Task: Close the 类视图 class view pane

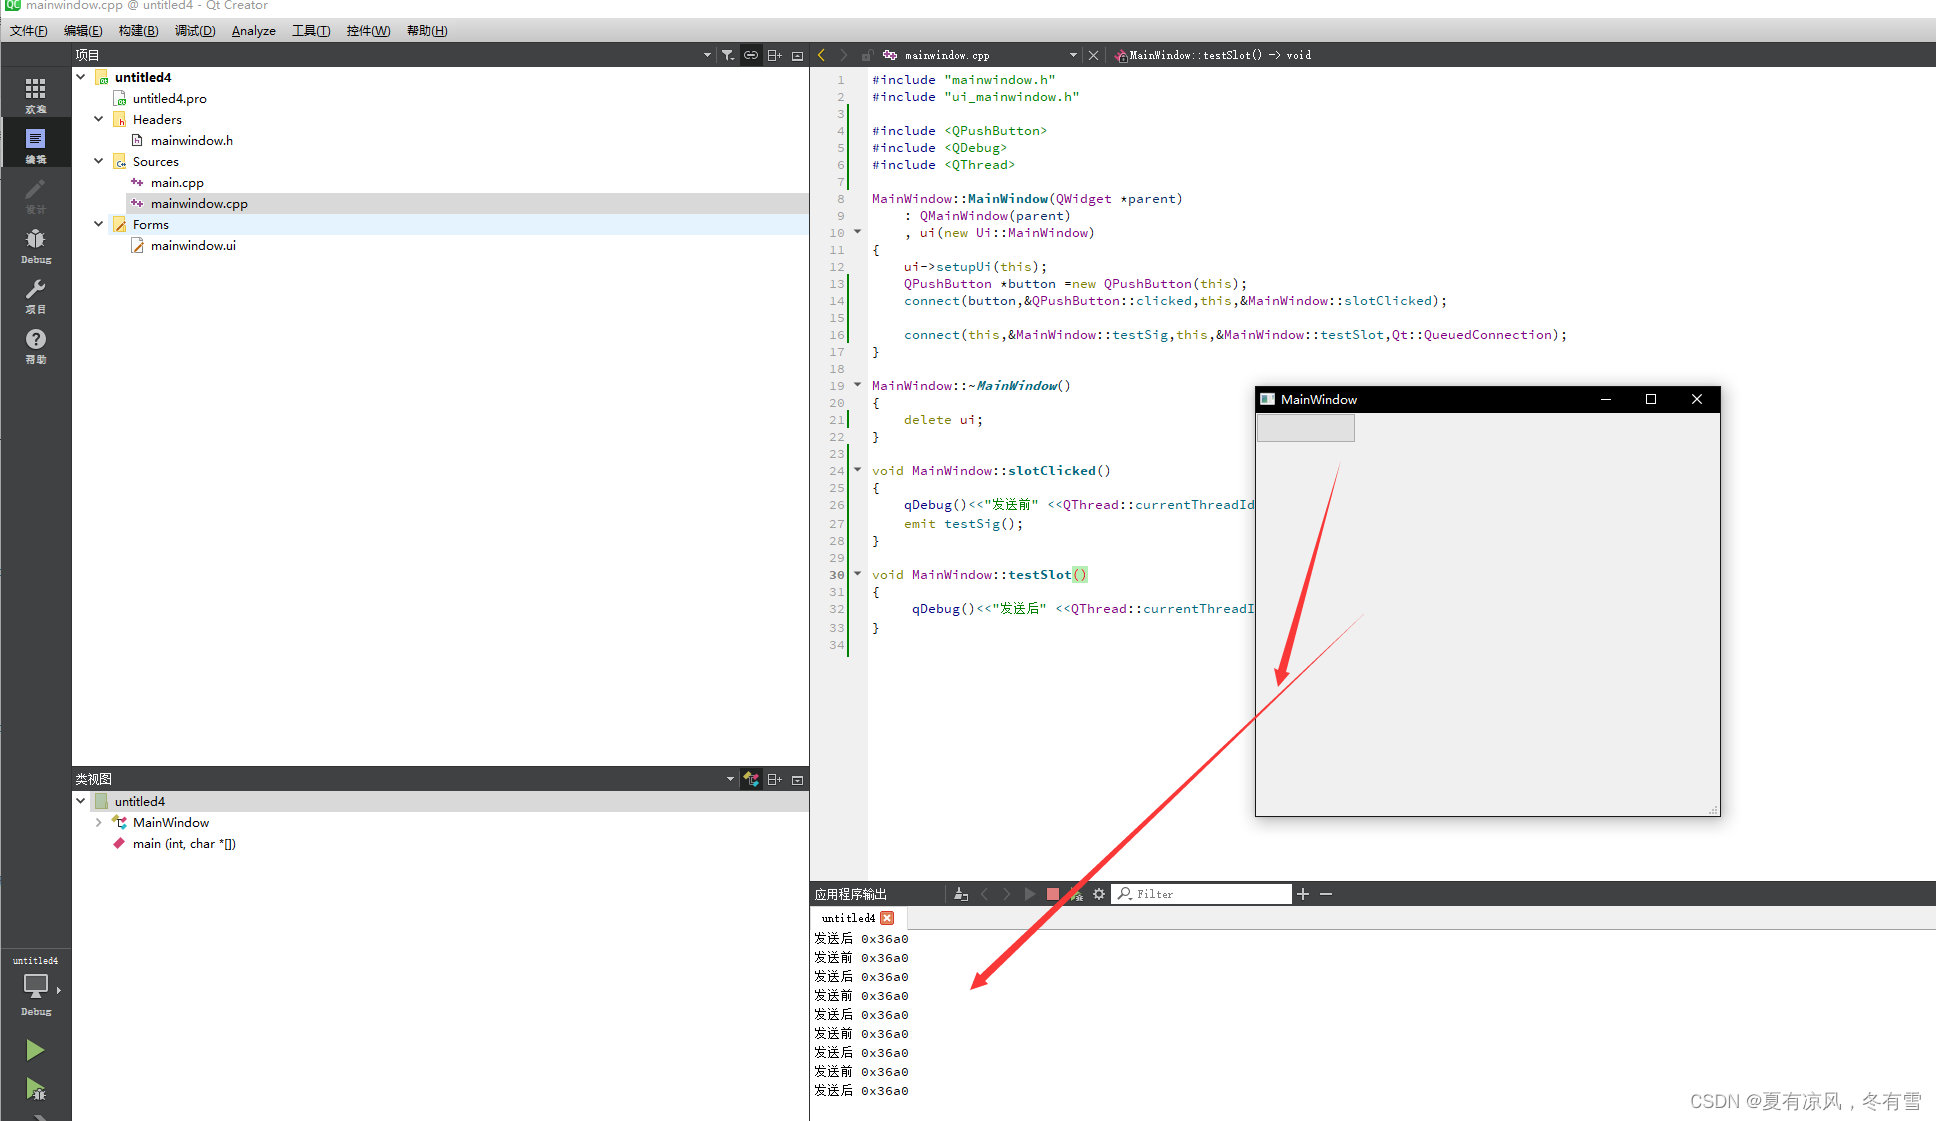Action: point(797,779)
